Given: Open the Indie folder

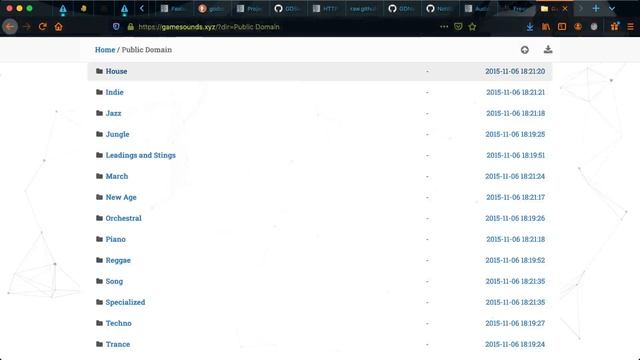Looking at the screenshot, I should 114,92.
